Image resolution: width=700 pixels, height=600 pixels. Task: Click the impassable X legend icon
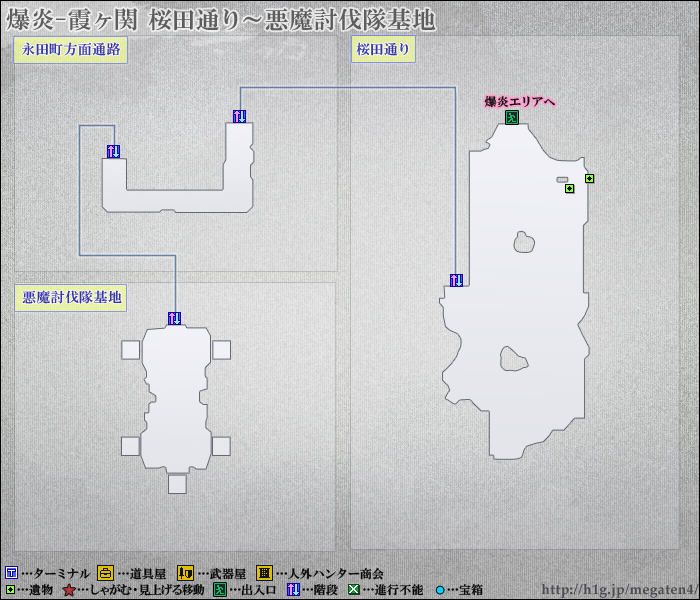353,590
